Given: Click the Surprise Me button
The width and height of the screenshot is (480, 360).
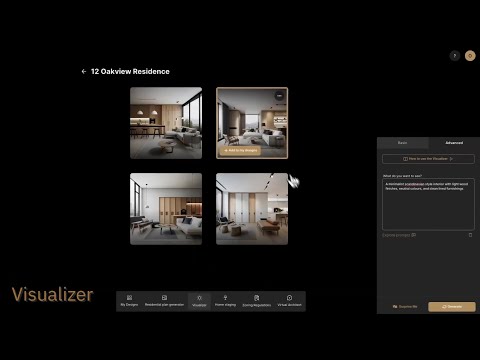Looking at the screenshot, I should pos(405,307).
